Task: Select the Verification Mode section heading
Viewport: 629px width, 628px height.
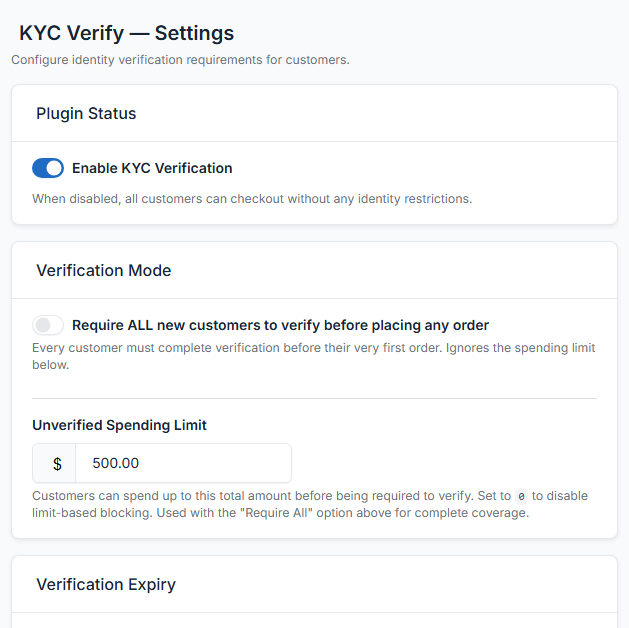Action: tap(104, 270)
